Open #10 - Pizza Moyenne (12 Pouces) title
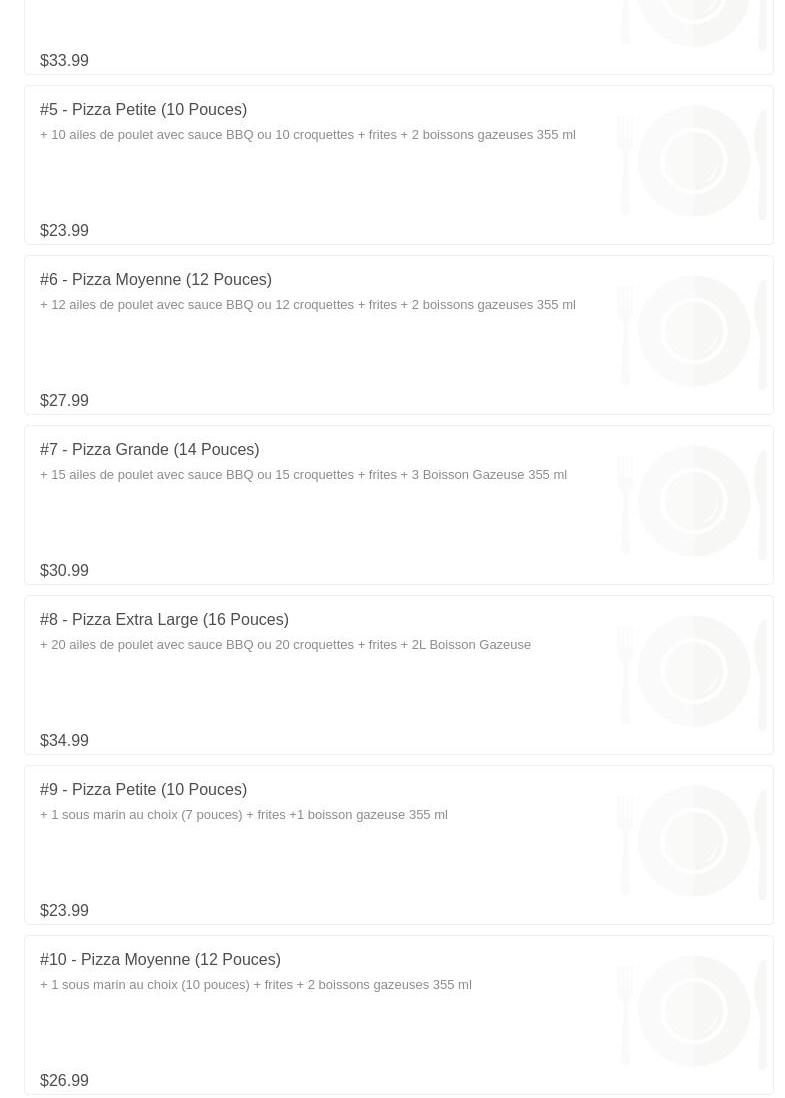Screen dimensions: 785x1098 point(160,960)
